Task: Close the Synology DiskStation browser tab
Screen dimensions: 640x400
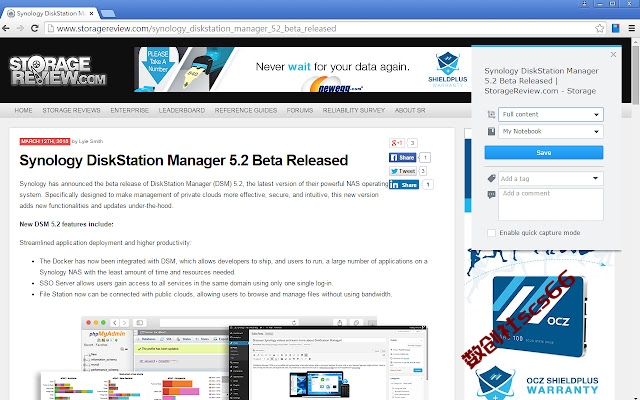Action: coord(92,13)
